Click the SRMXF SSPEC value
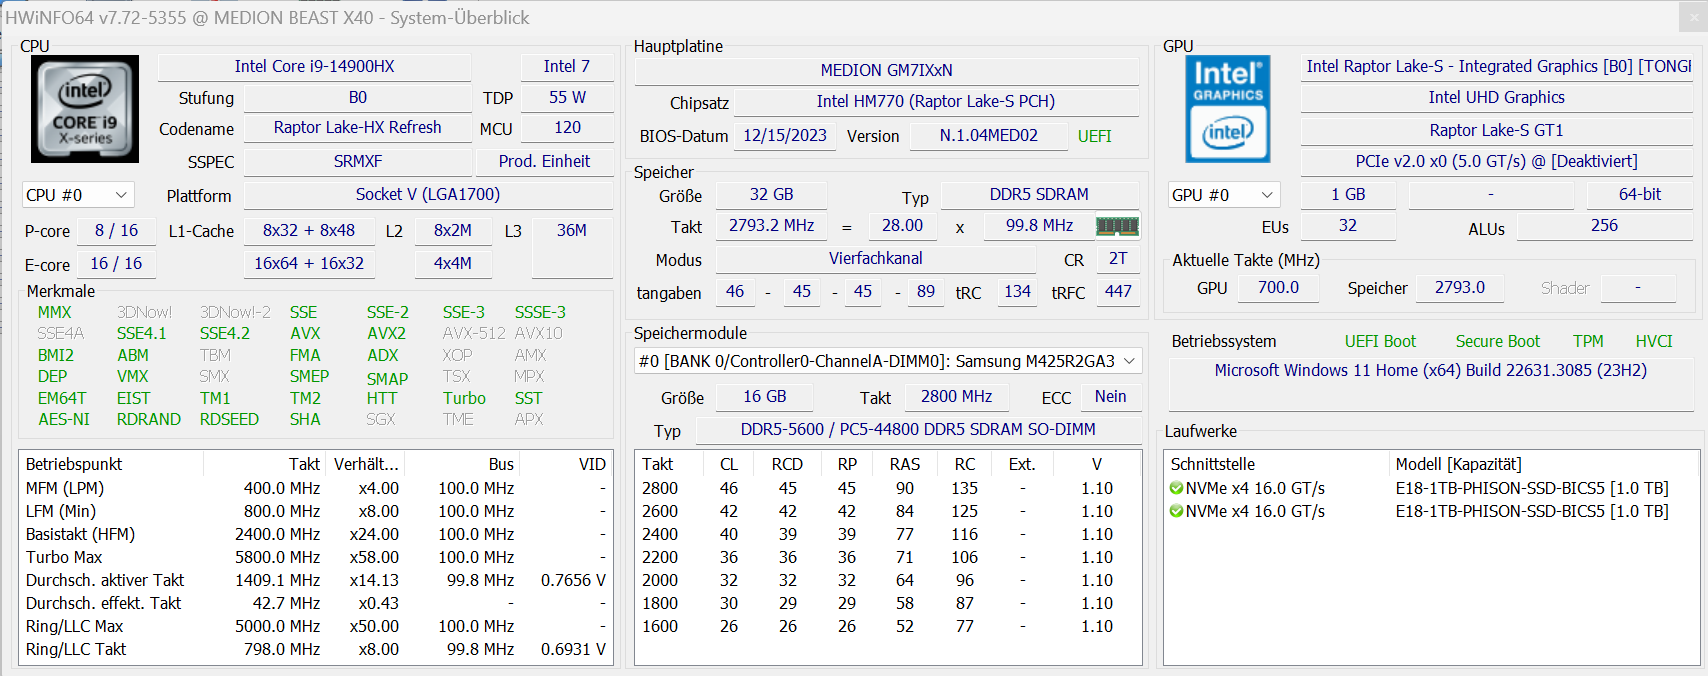The image size is (1708, 676). tap(357, 161)
